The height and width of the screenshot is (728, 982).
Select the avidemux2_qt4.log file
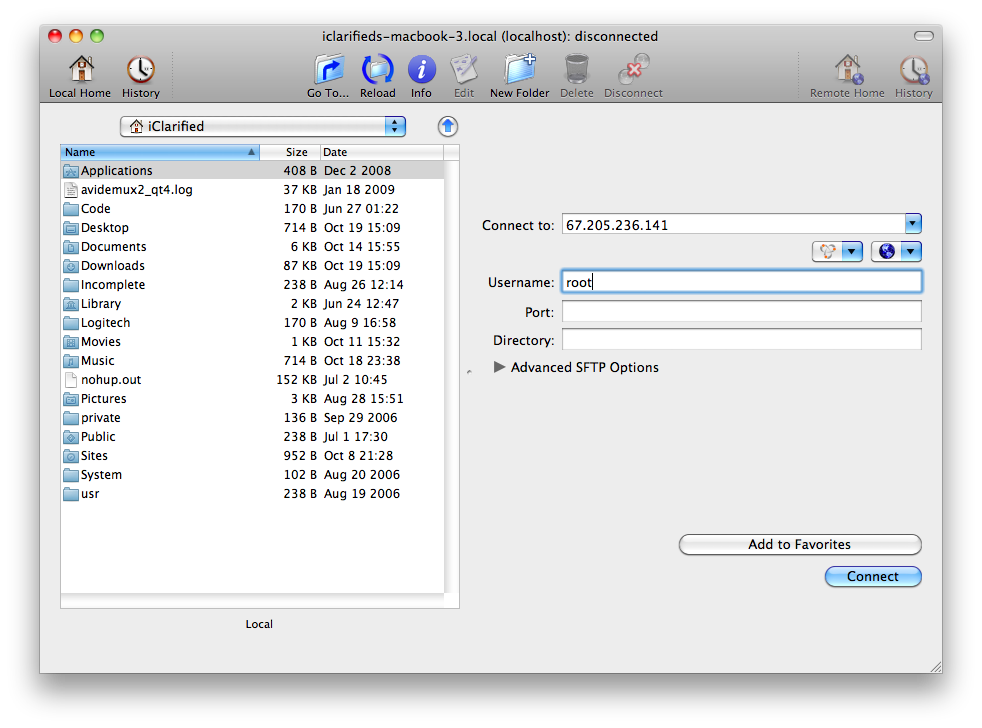click(136, 190)
